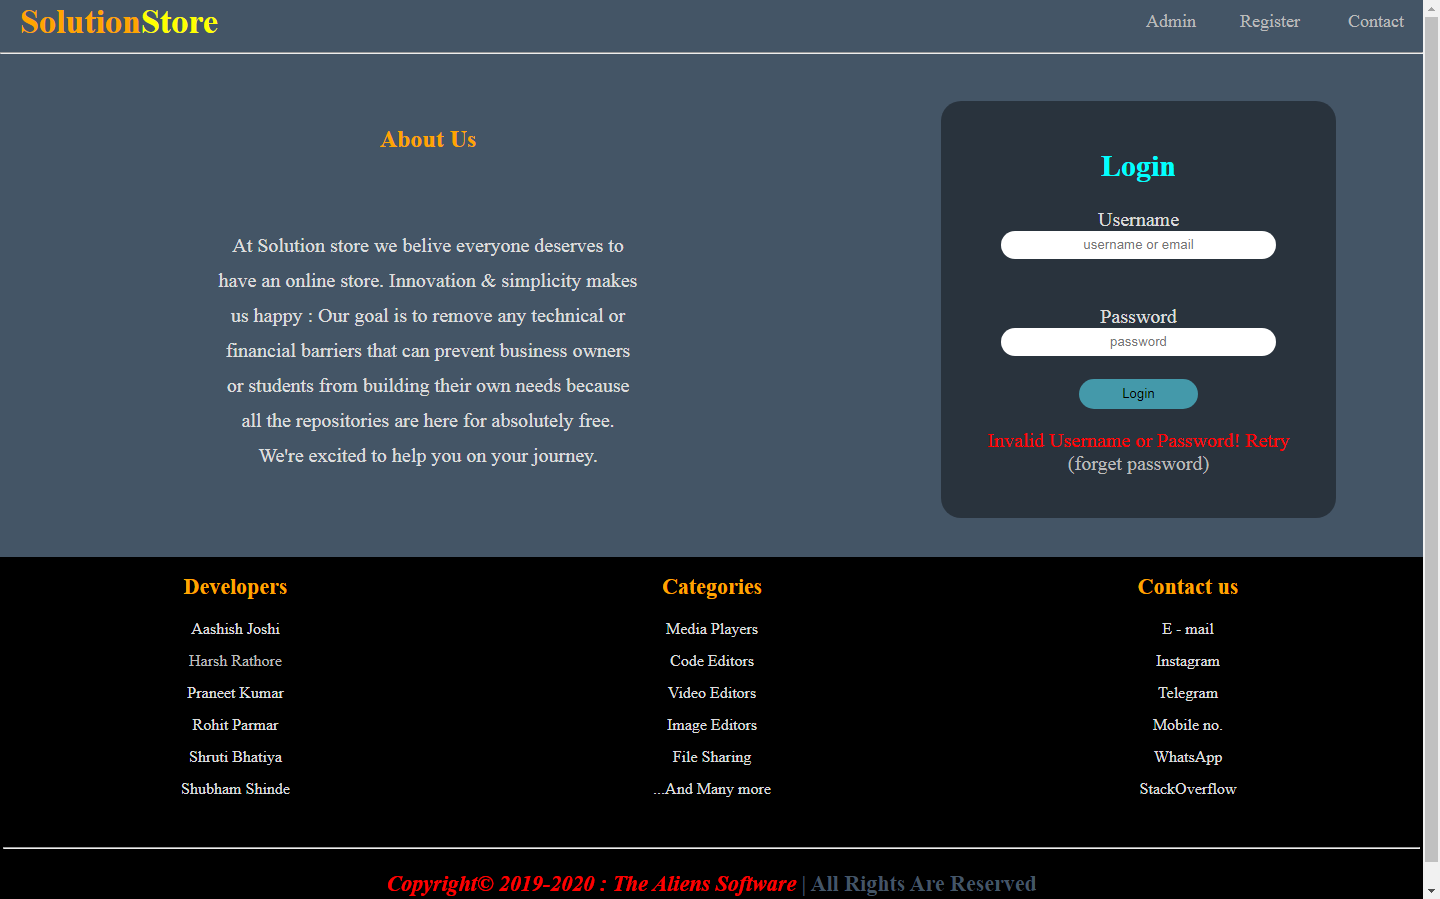
Task: Focus the username or email field
Action: (1138, 245)
